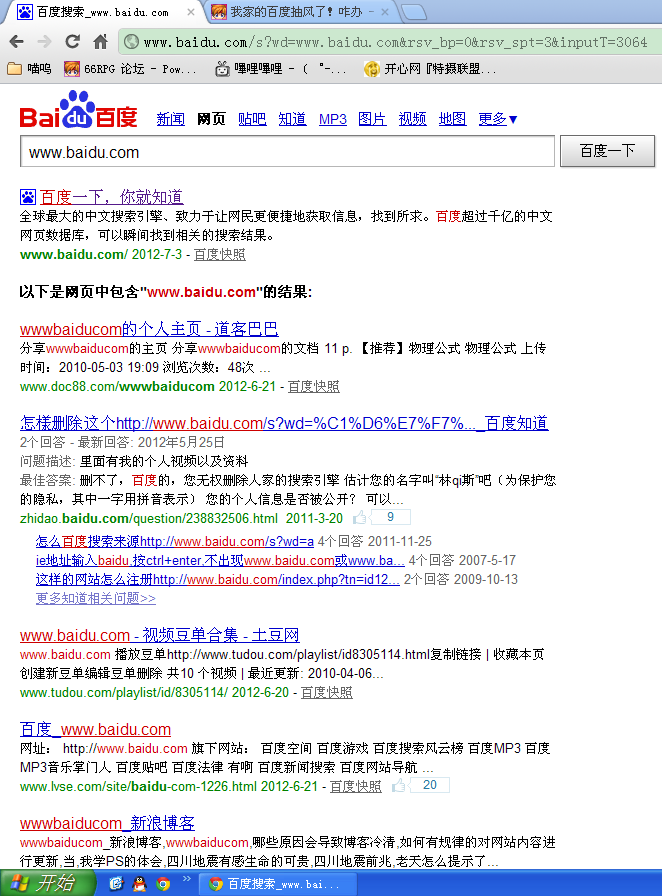Click the 百度一下 search button

click(x=607, y=151)
